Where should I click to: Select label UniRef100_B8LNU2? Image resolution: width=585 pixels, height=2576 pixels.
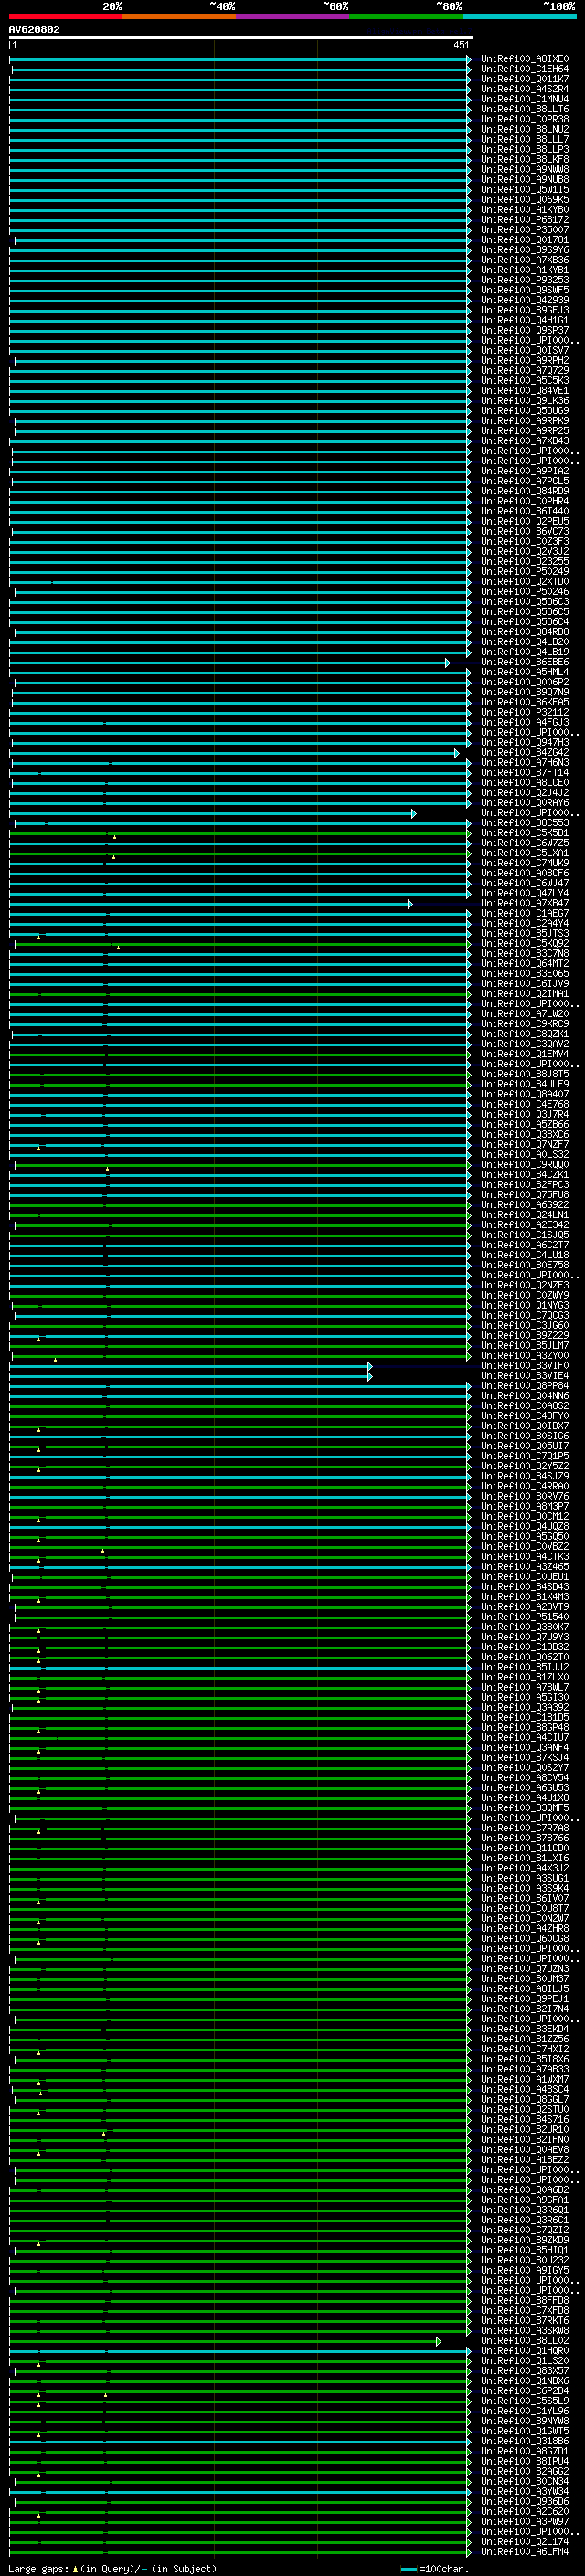pos(524,129)
